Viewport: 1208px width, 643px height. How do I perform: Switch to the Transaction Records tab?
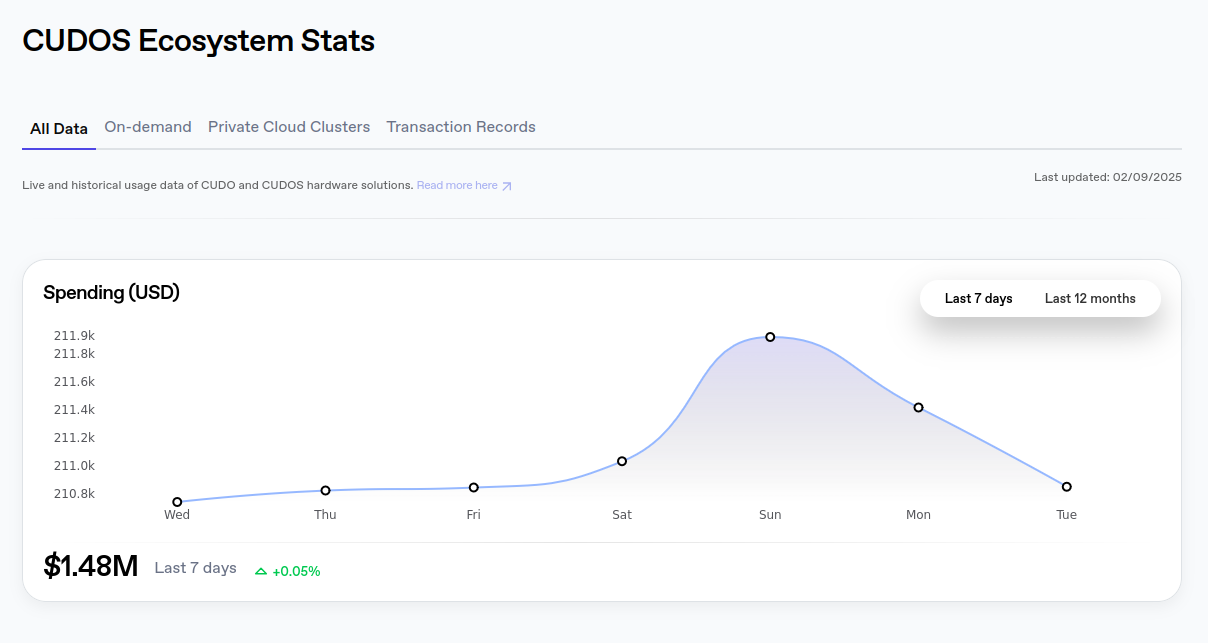click(x=461, y=127)
